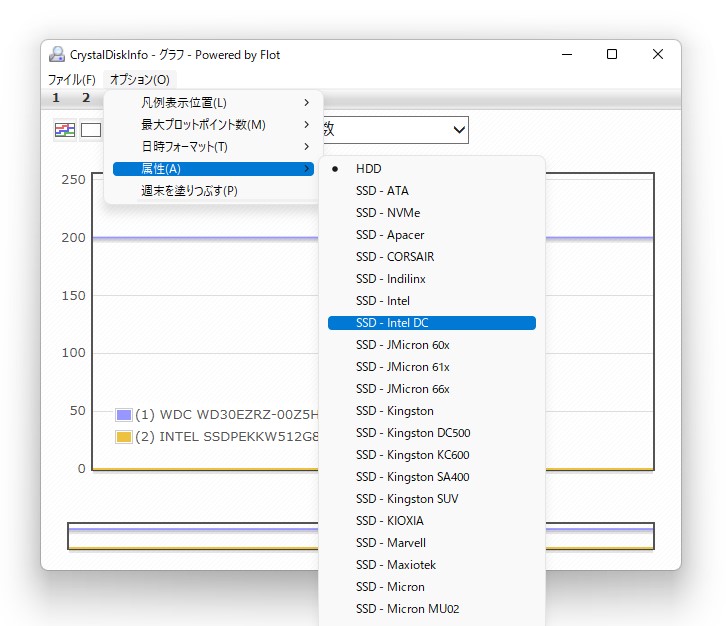Select the 属性(A) menu entry

click(213, 169)
